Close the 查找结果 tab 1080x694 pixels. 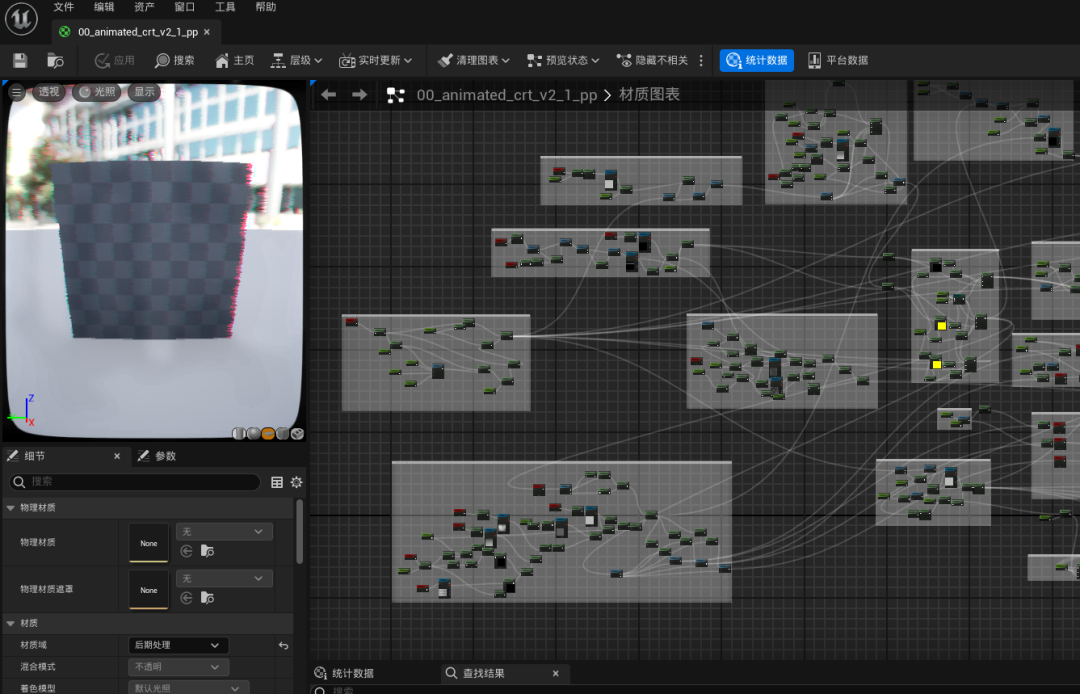tap(556, 673)
